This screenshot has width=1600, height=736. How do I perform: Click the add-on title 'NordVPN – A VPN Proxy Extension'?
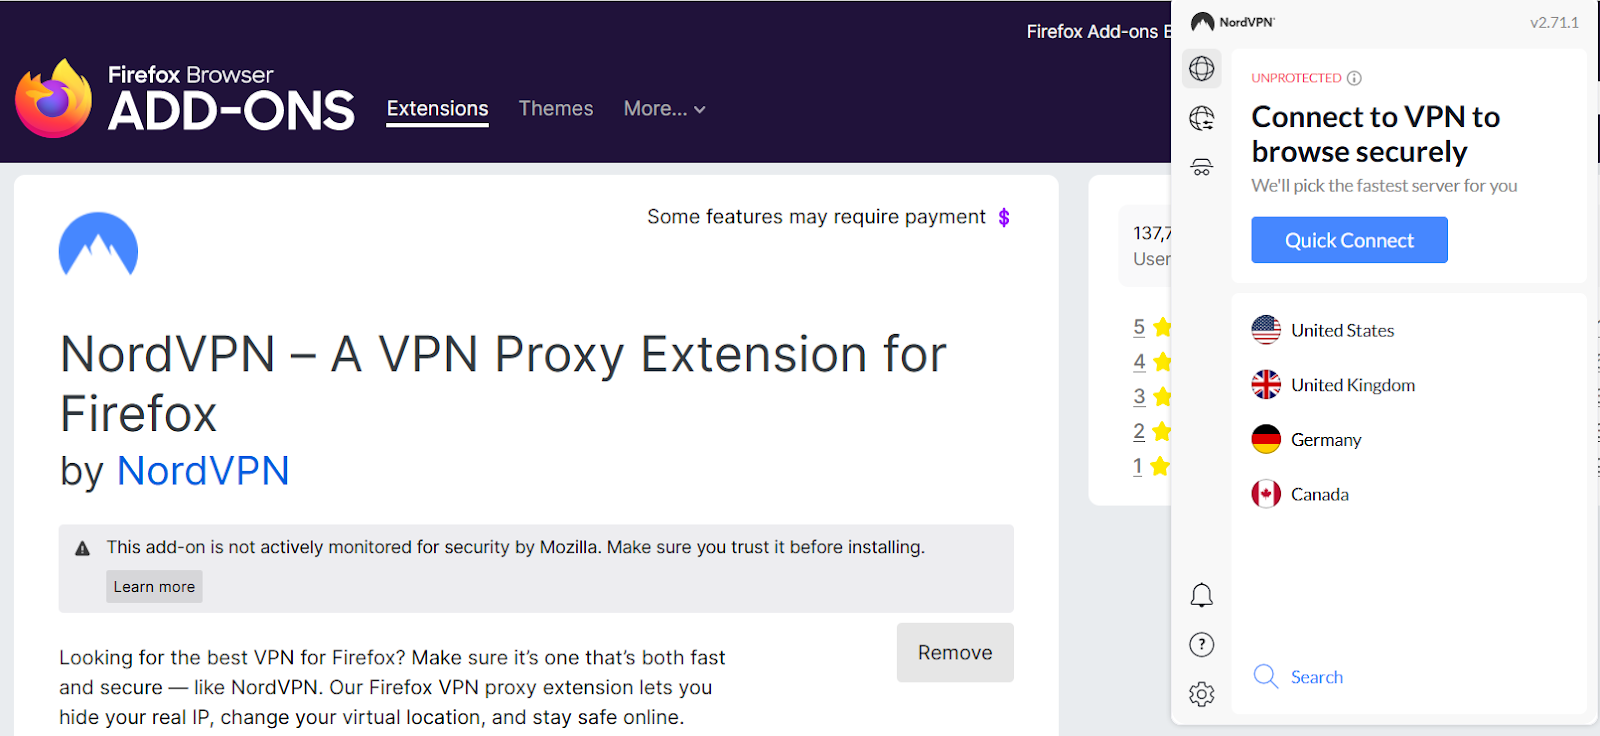click(503, 383)
